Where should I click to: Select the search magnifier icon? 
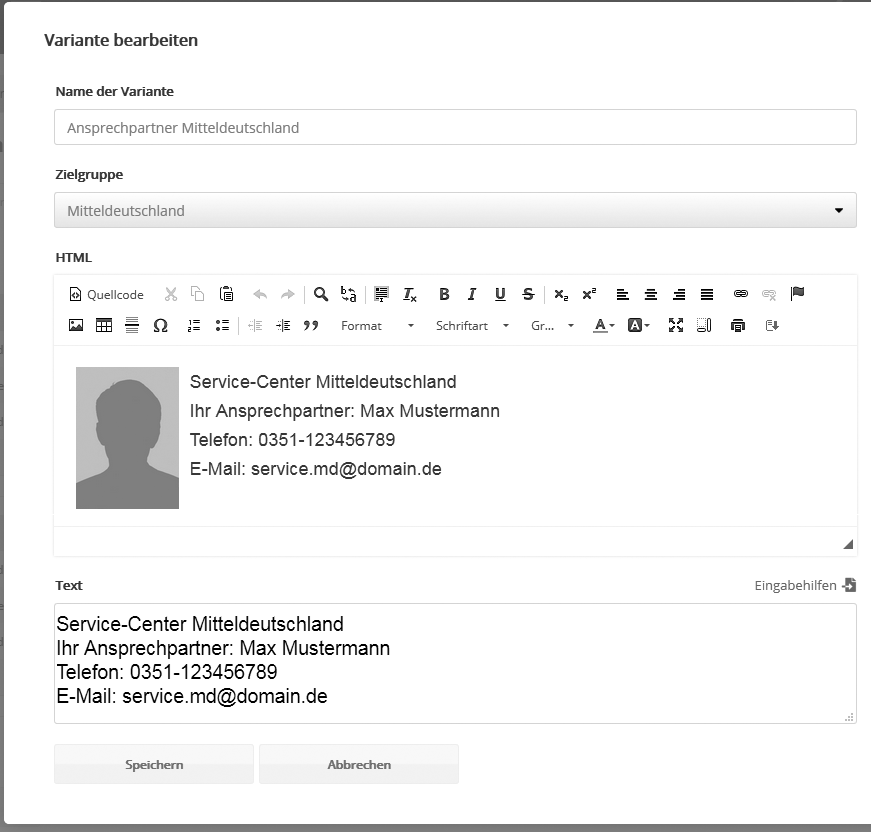tap(320, 294)
